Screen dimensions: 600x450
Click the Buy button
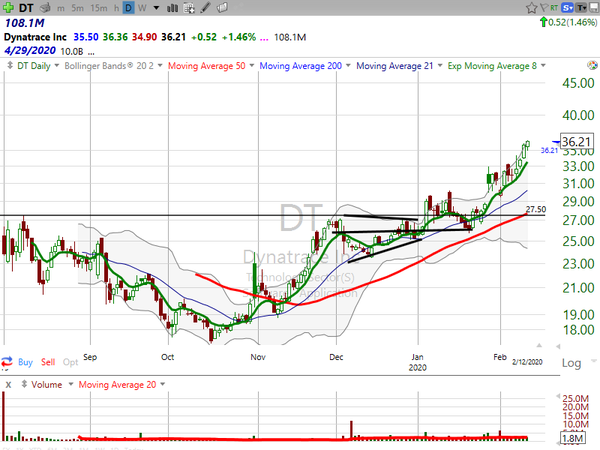[25, 362]
